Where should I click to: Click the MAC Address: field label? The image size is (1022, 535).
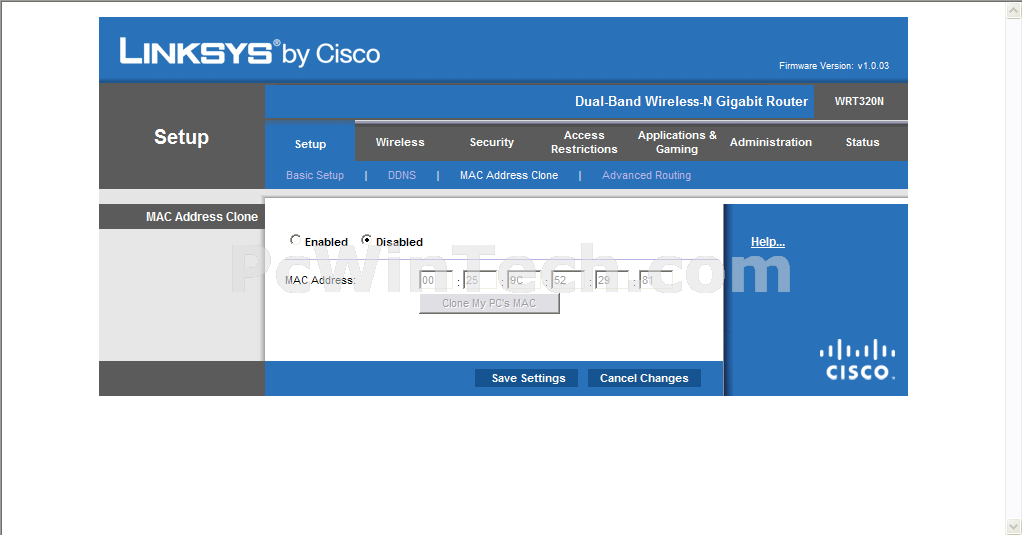[x=320, y=280]
